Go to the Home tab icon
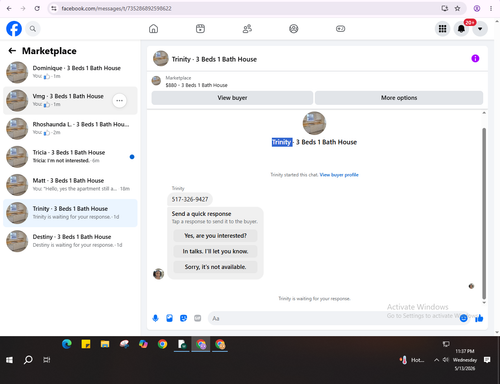 (x=153, y=29)
